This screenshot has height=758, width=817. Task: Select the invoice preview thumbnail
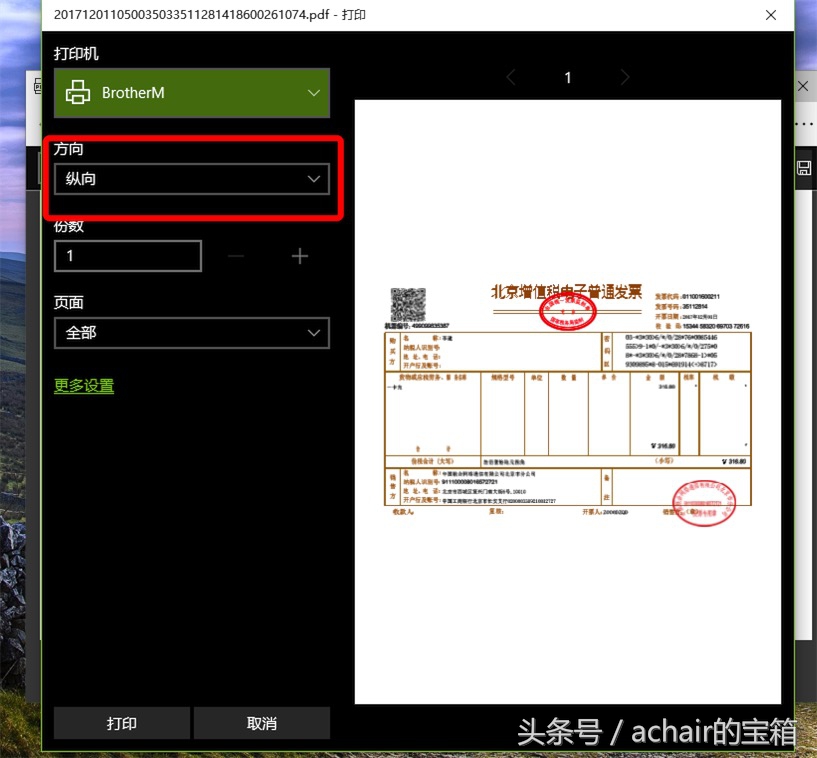point(567,400)
